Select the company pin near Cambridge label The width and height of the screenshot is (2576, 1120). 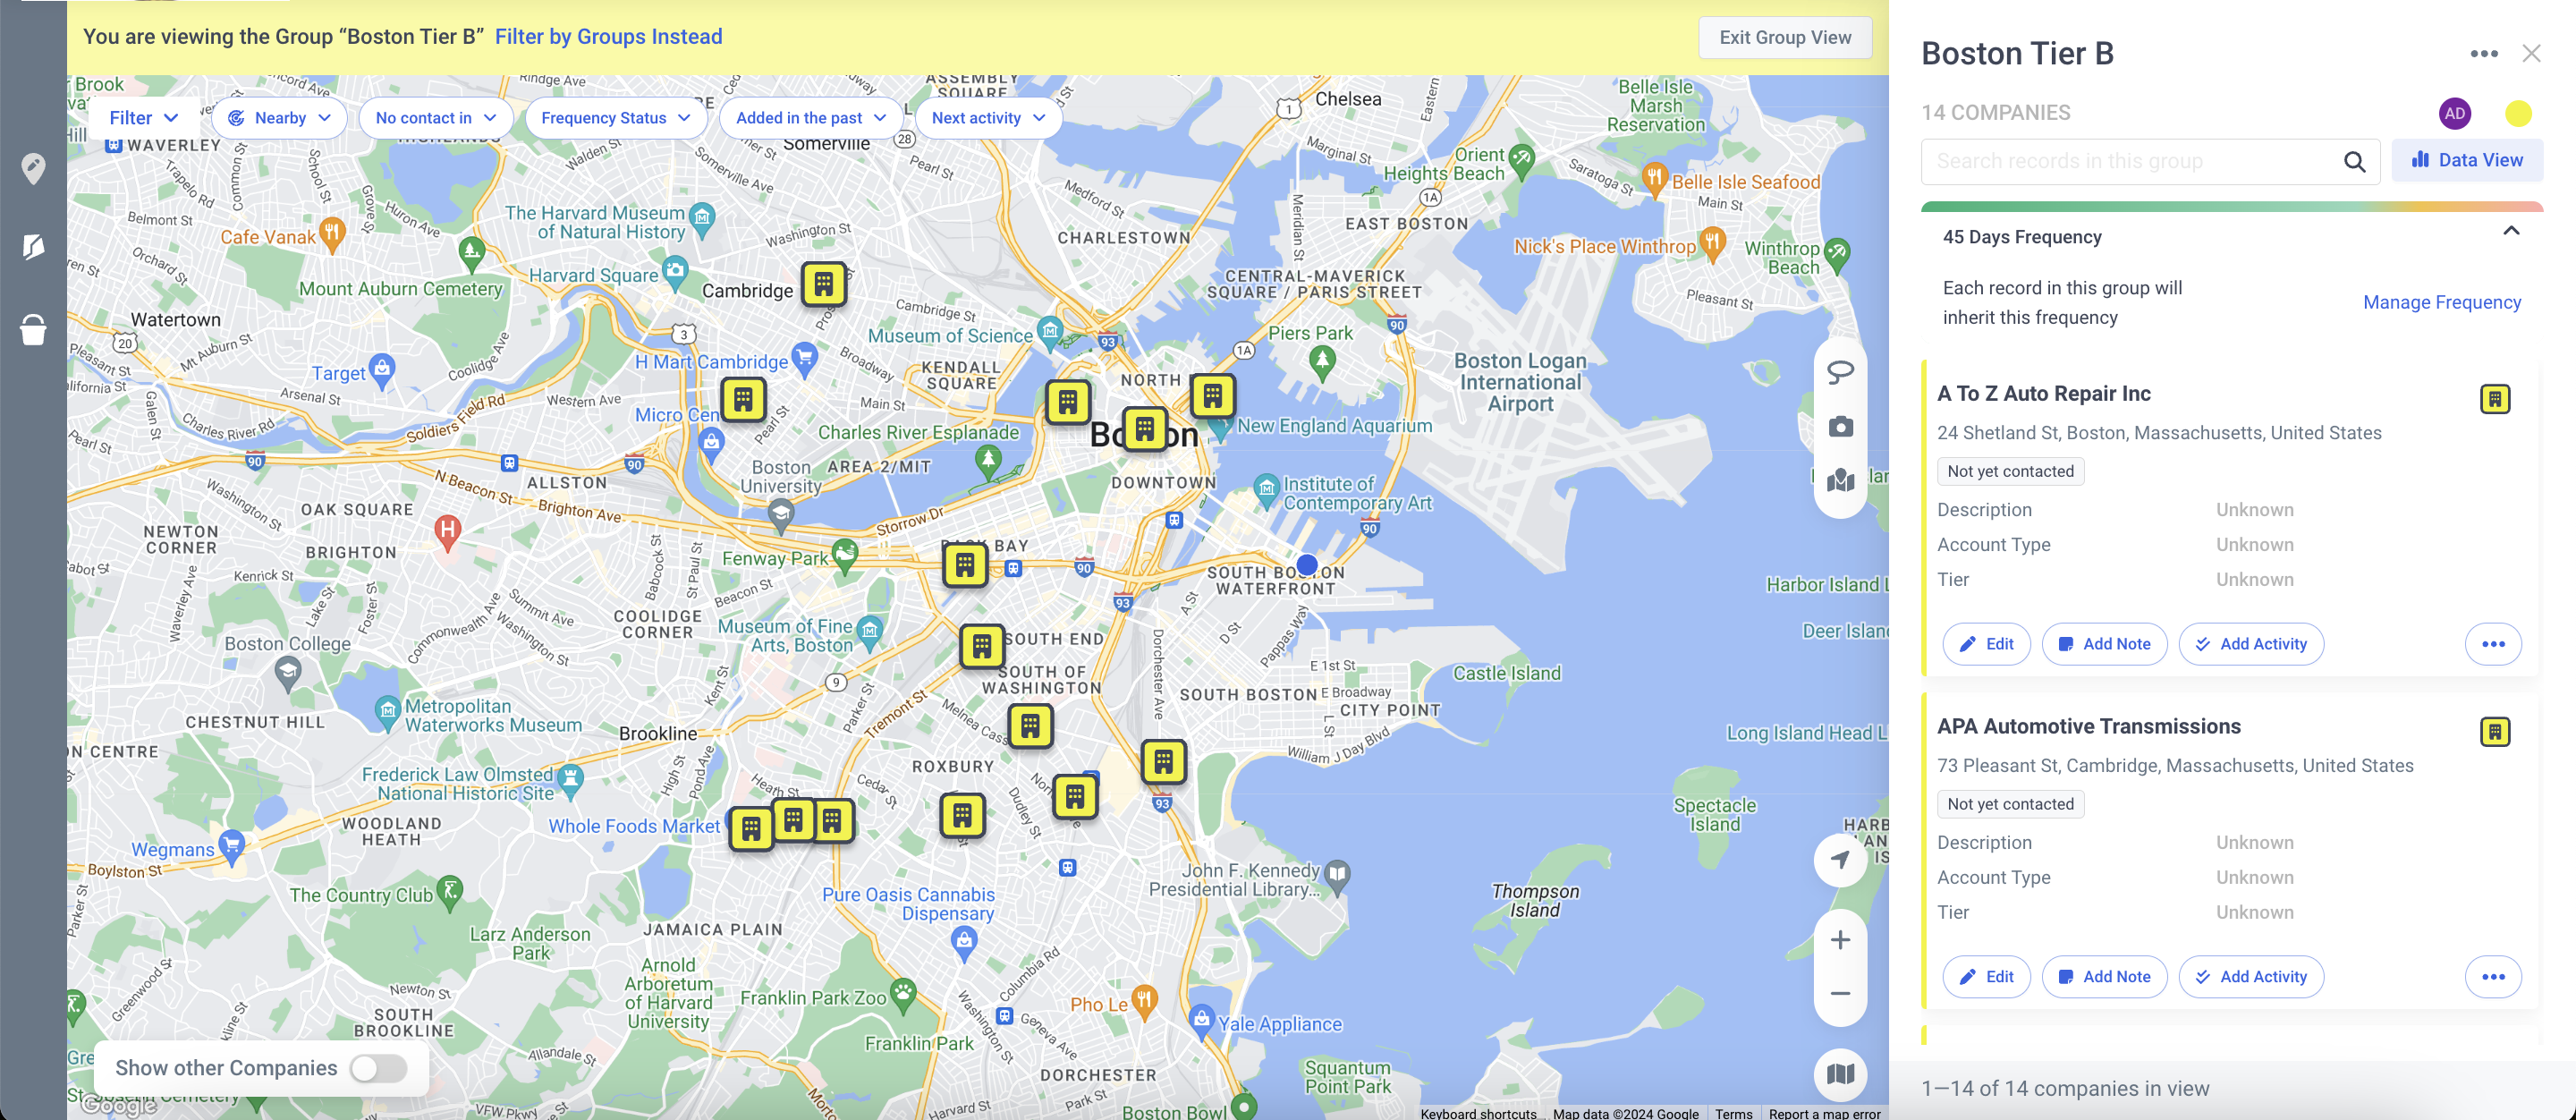point(823,285)
